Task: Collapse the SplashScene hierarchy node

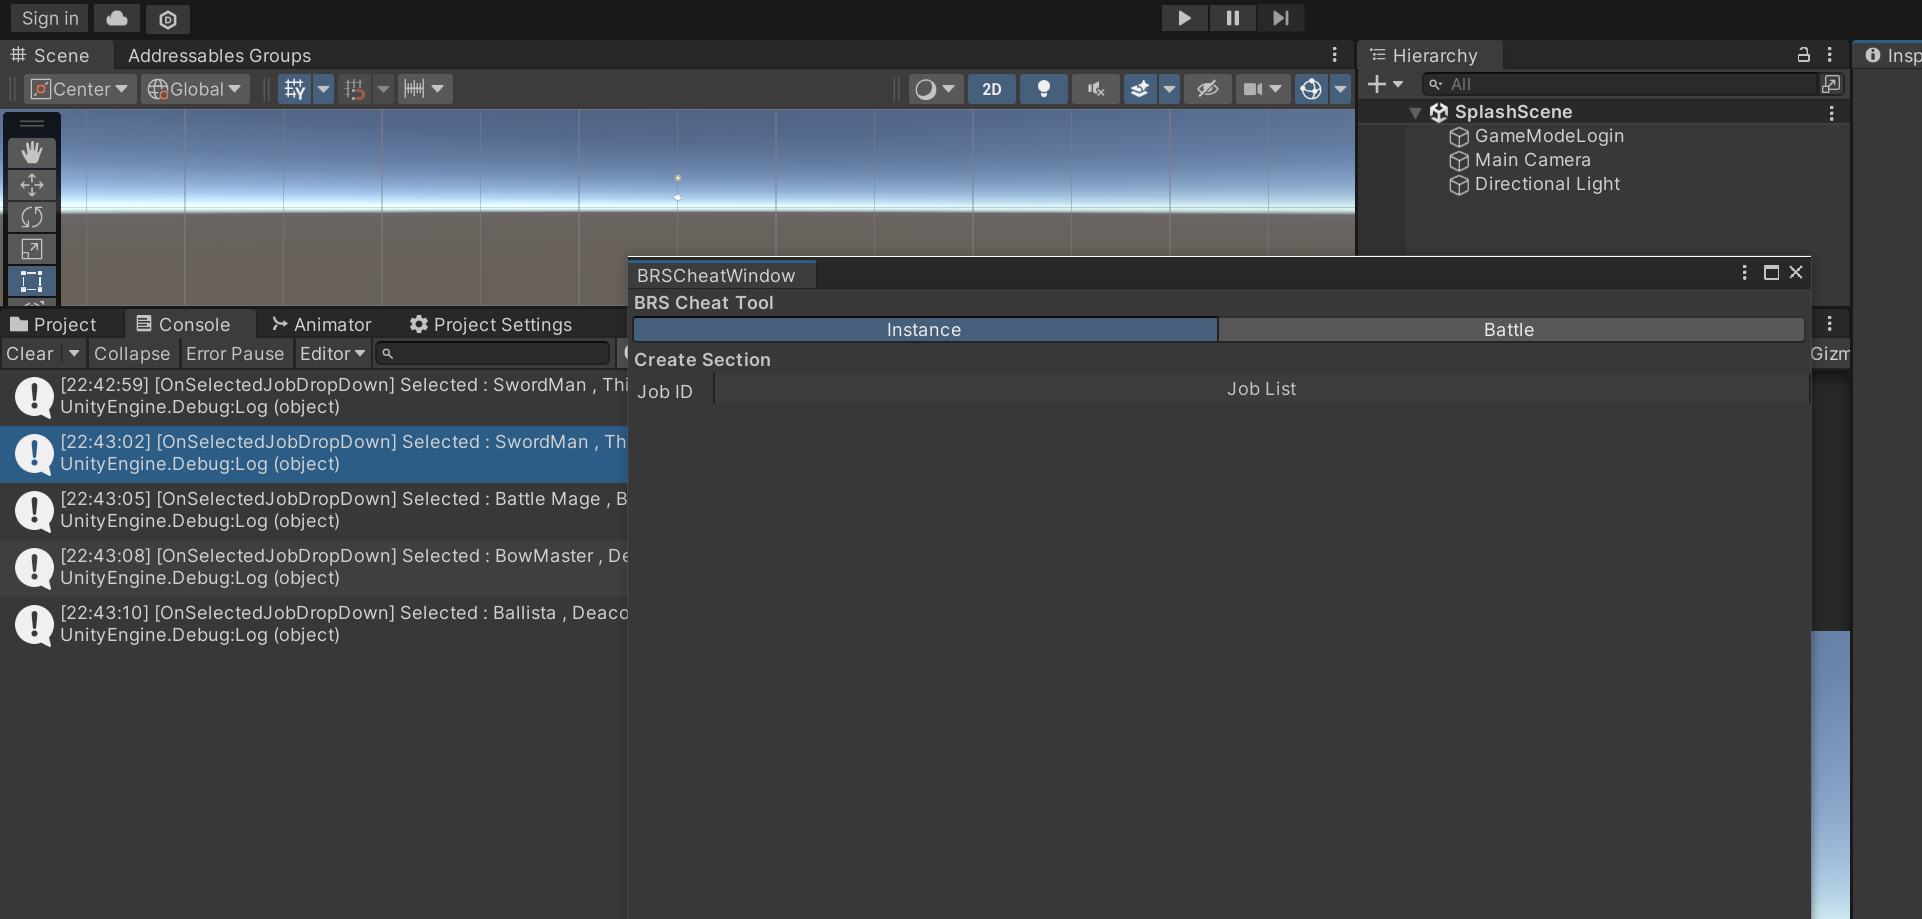Action: coord(1415,113)
